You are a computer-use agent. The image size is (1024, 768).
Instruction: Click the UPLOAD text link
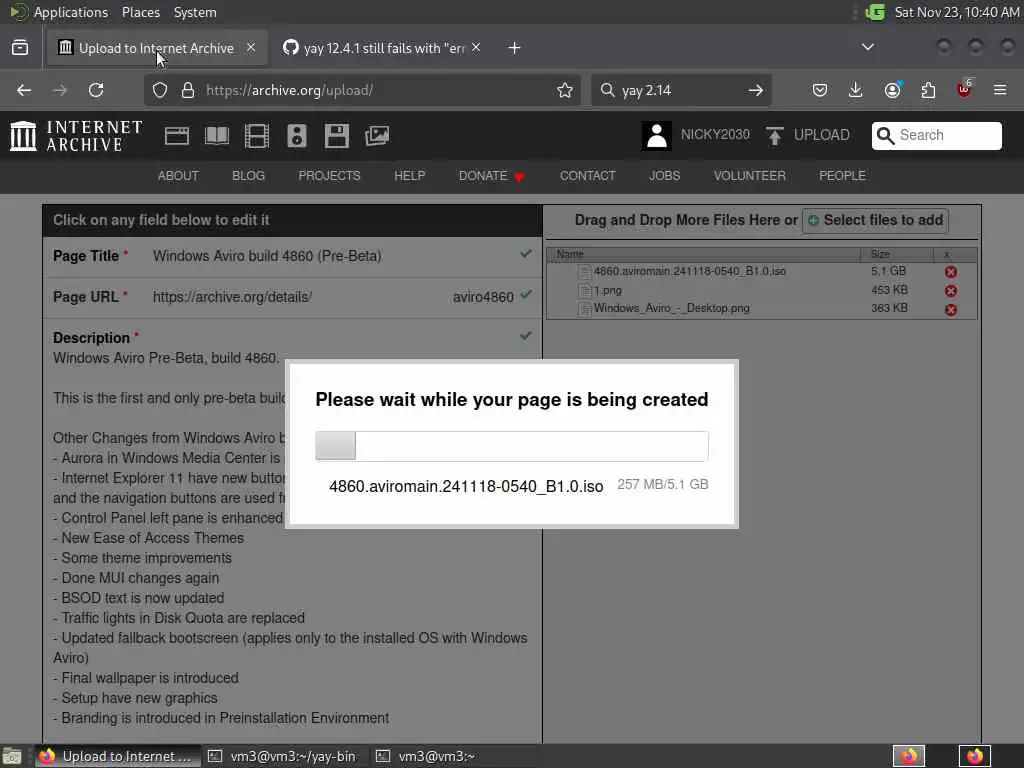[x=822, y=135]
